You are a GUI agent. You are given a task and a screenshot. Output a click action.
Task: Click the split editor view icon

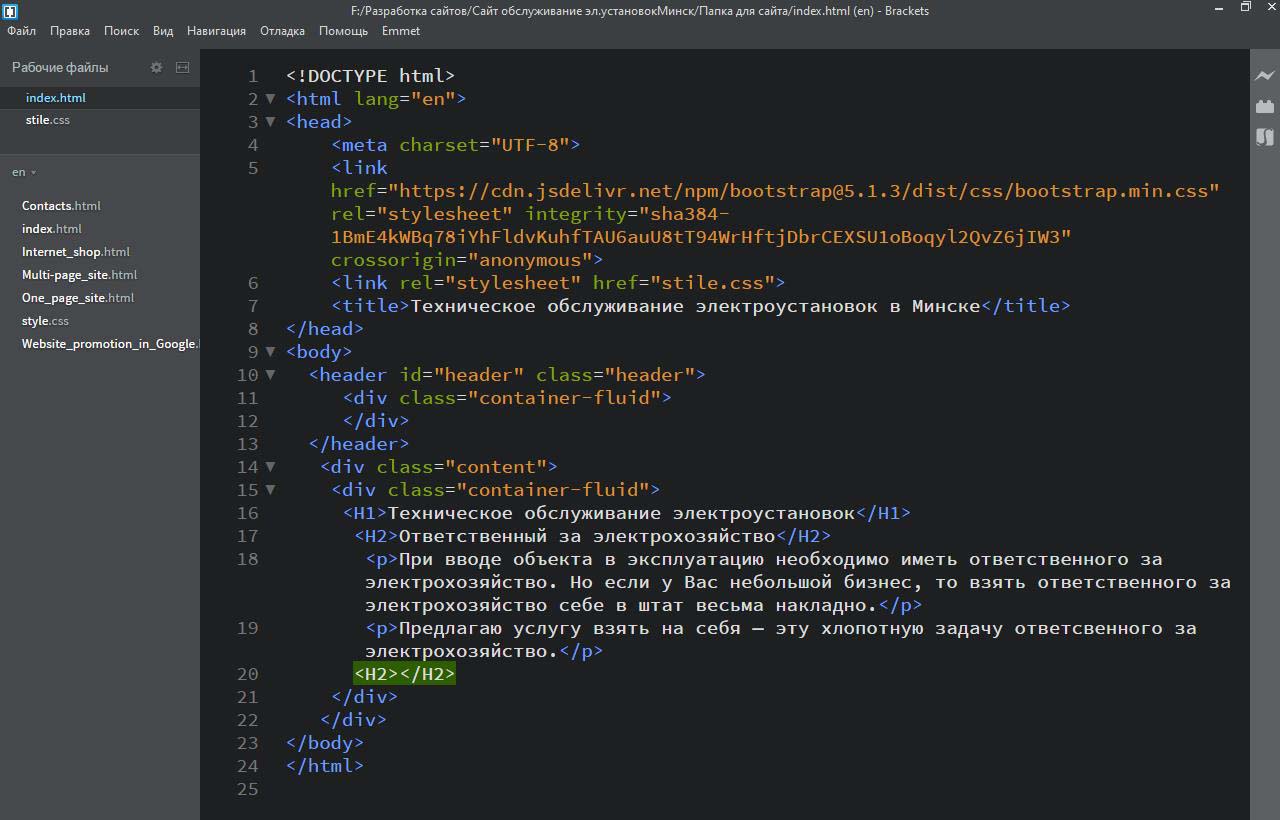point(182,67)
